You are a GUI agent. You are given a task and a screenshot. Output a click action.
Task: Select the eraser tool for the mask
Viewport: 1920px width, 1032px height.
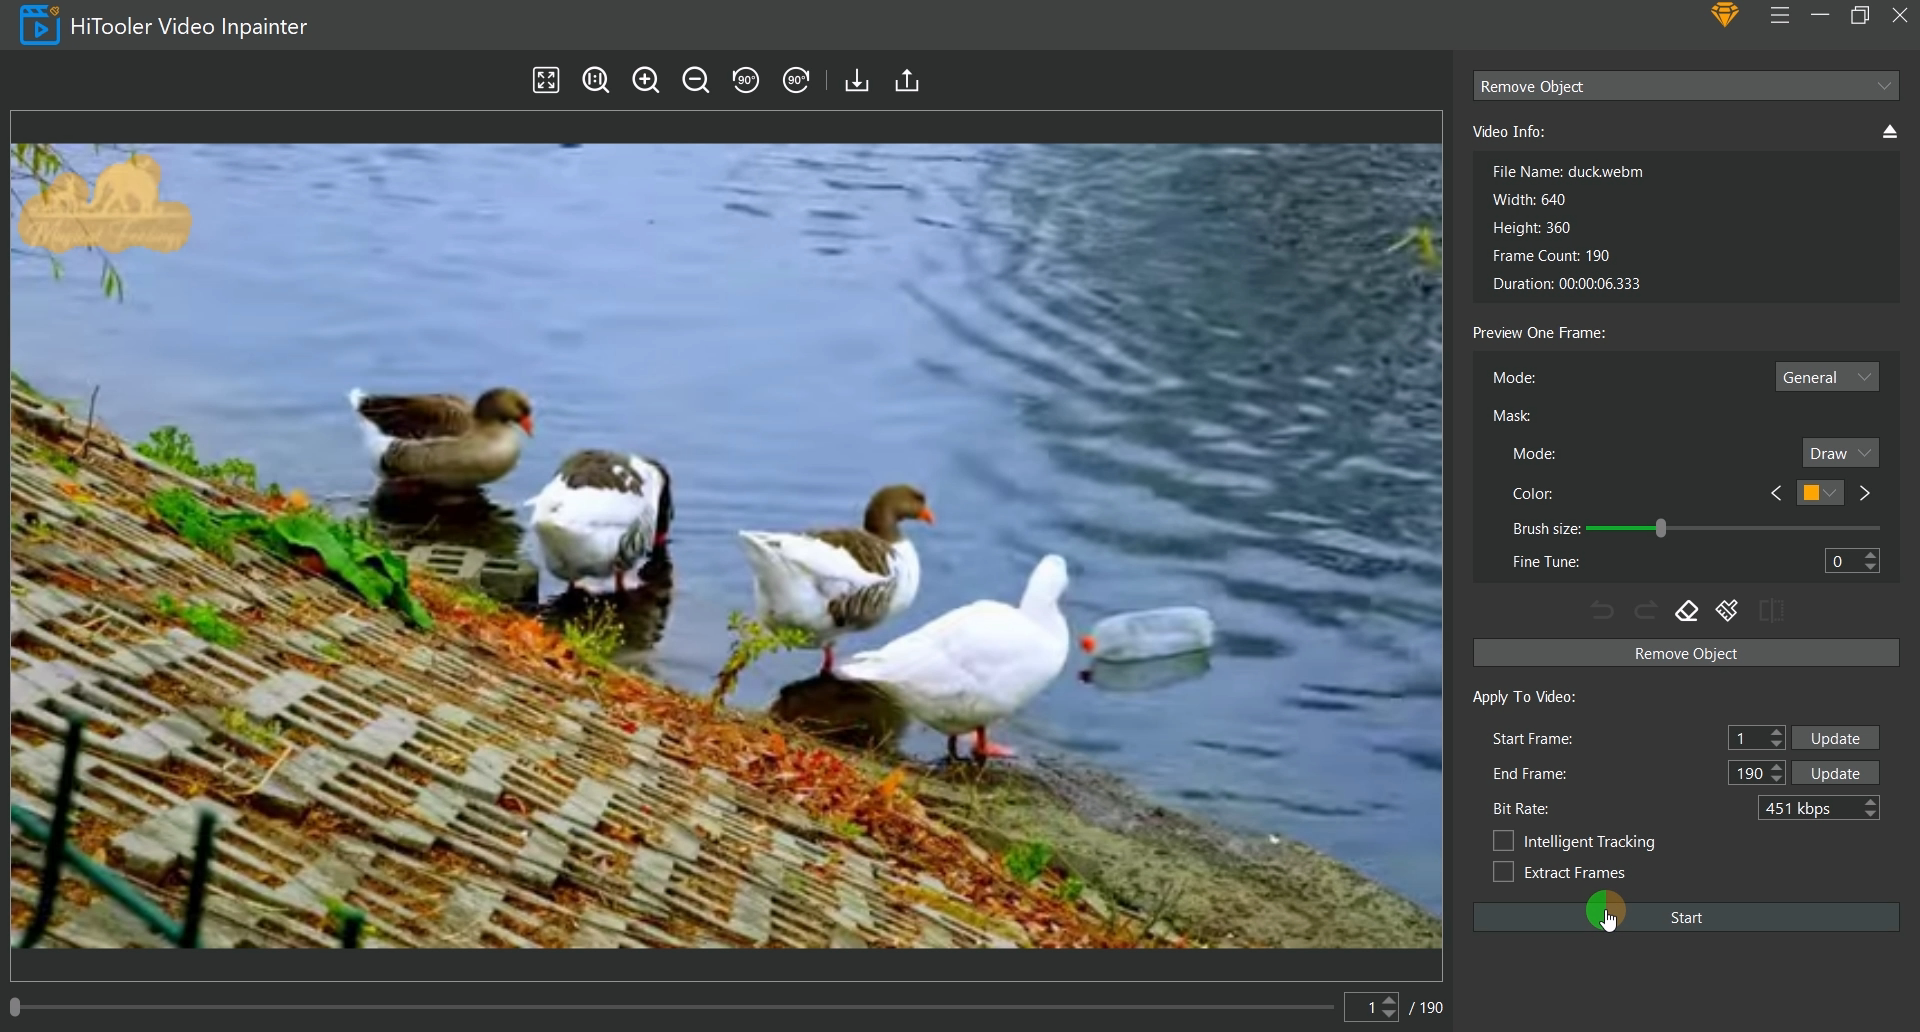coord(1687,611)
